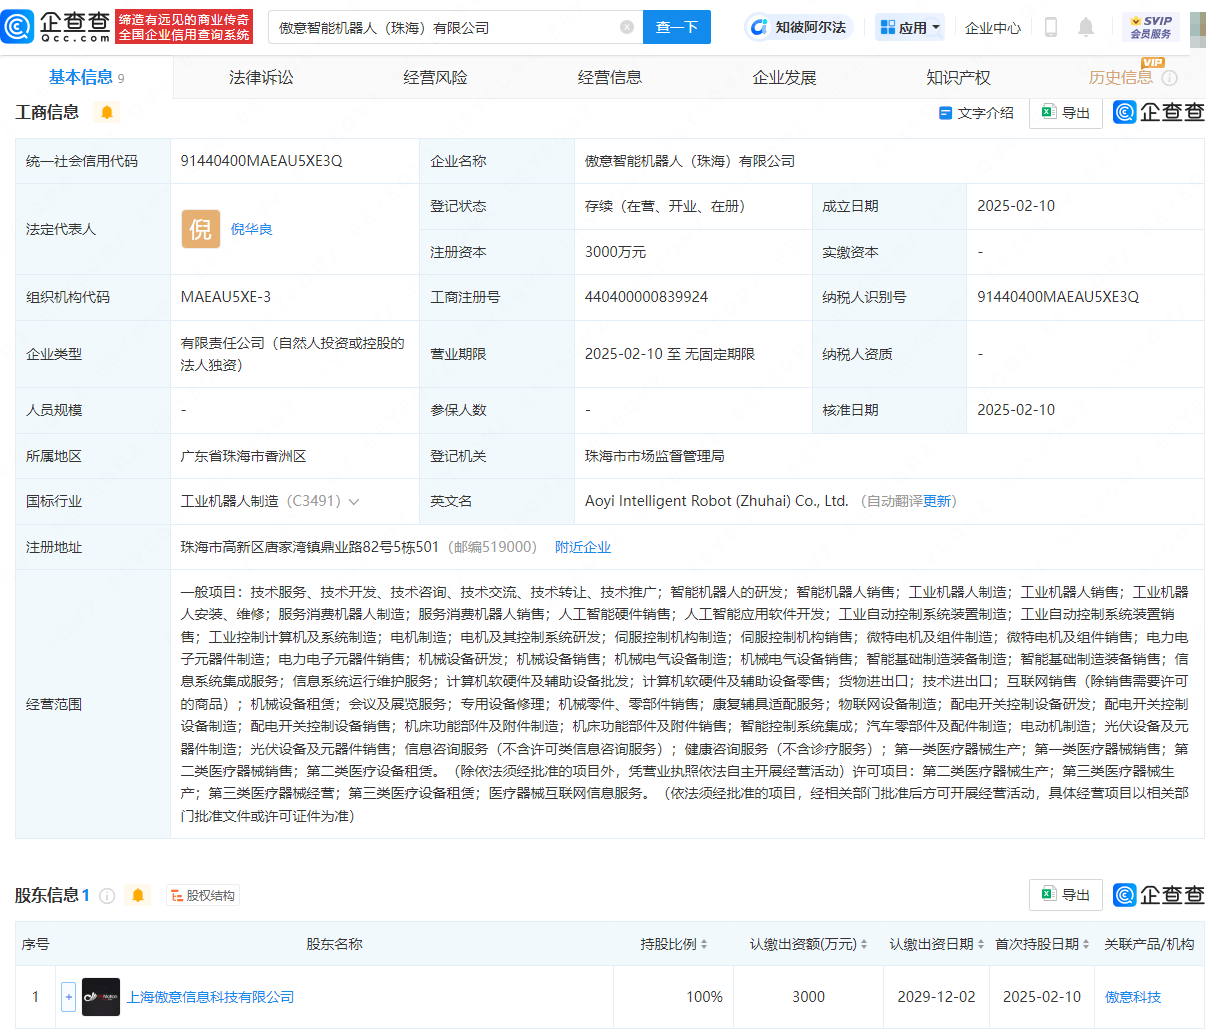Expand the shareholder row with the plus icon
The height and width of the screenshot is (1031, 1206).
click(x=67, y=996)
